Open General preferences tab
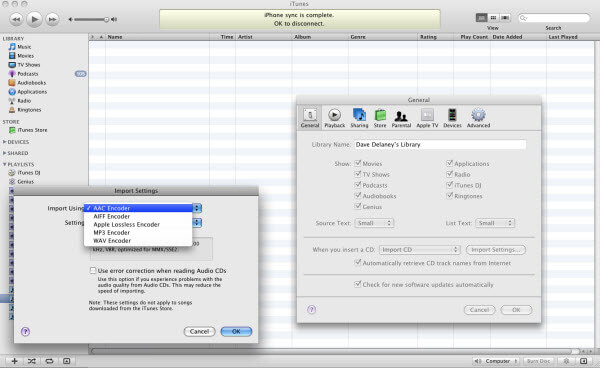The width and height of the screenshot is (600, 368). (310, 118)
